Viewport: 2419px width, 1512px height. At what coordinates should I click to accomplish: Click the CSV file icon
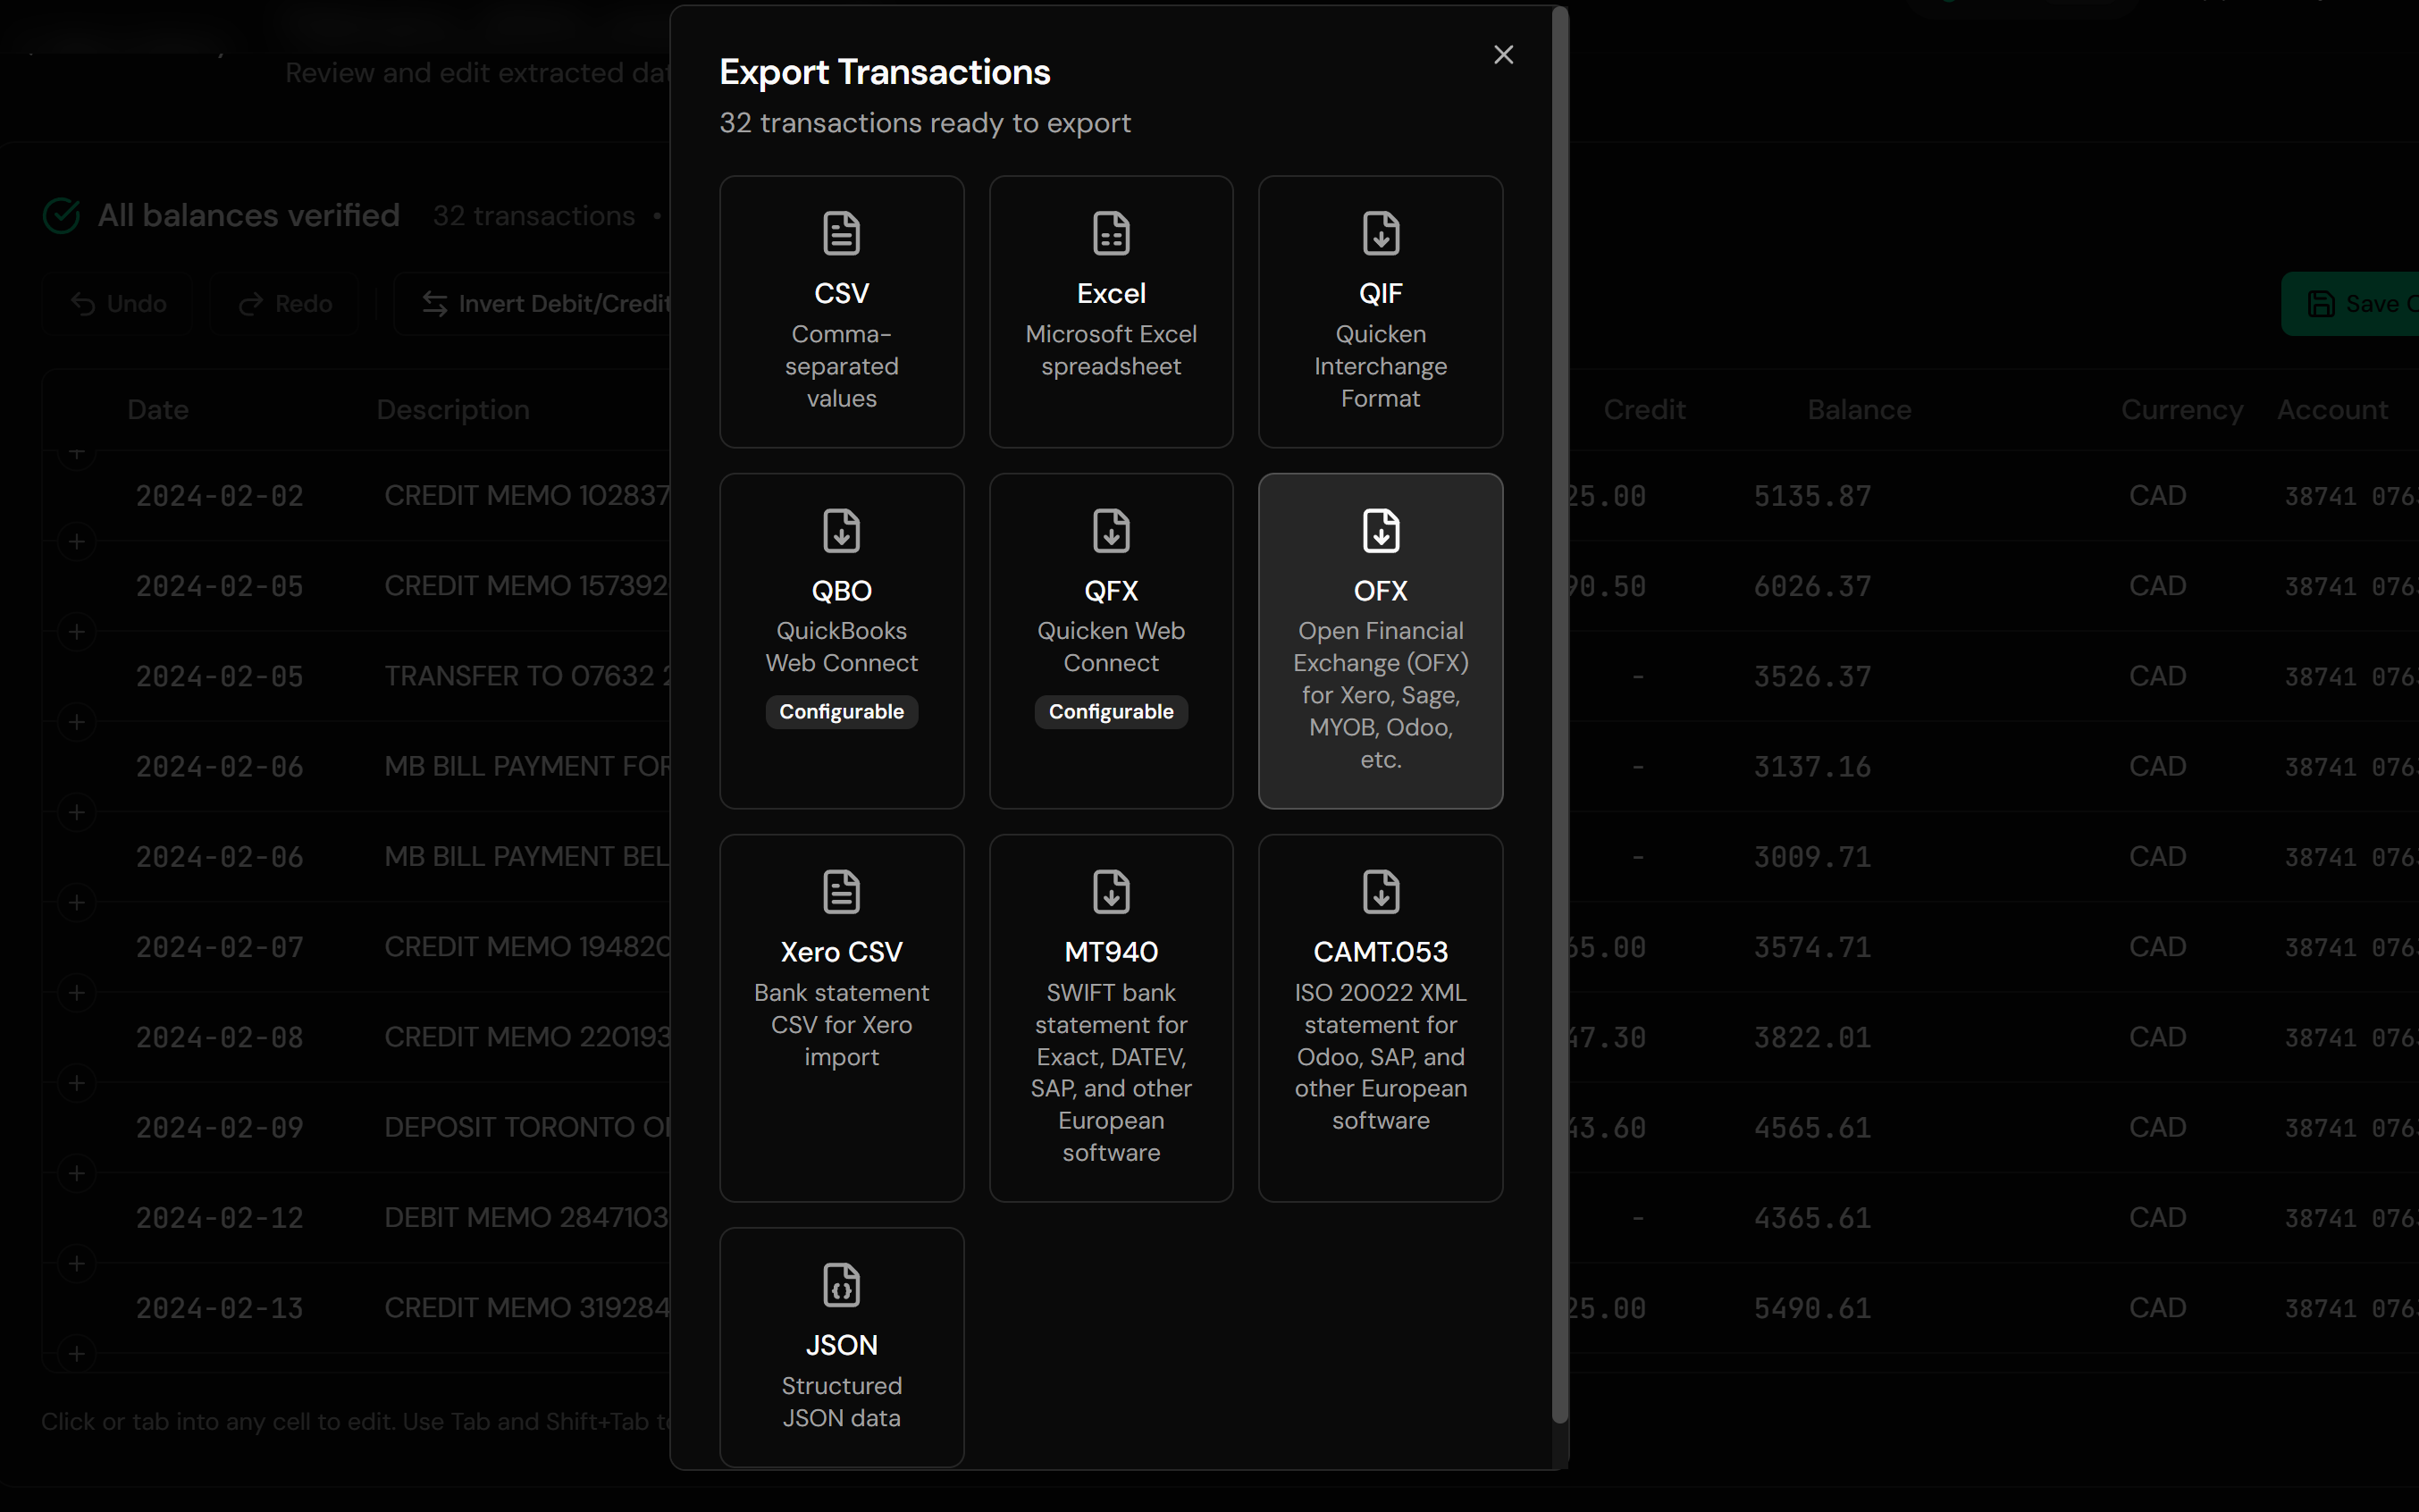click(841, 233)
